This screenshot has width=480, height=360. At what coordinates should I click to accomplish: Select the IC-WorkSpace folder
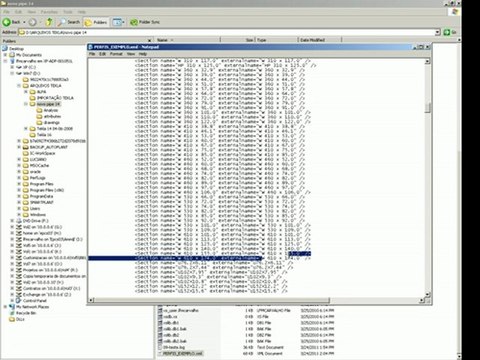42,153
